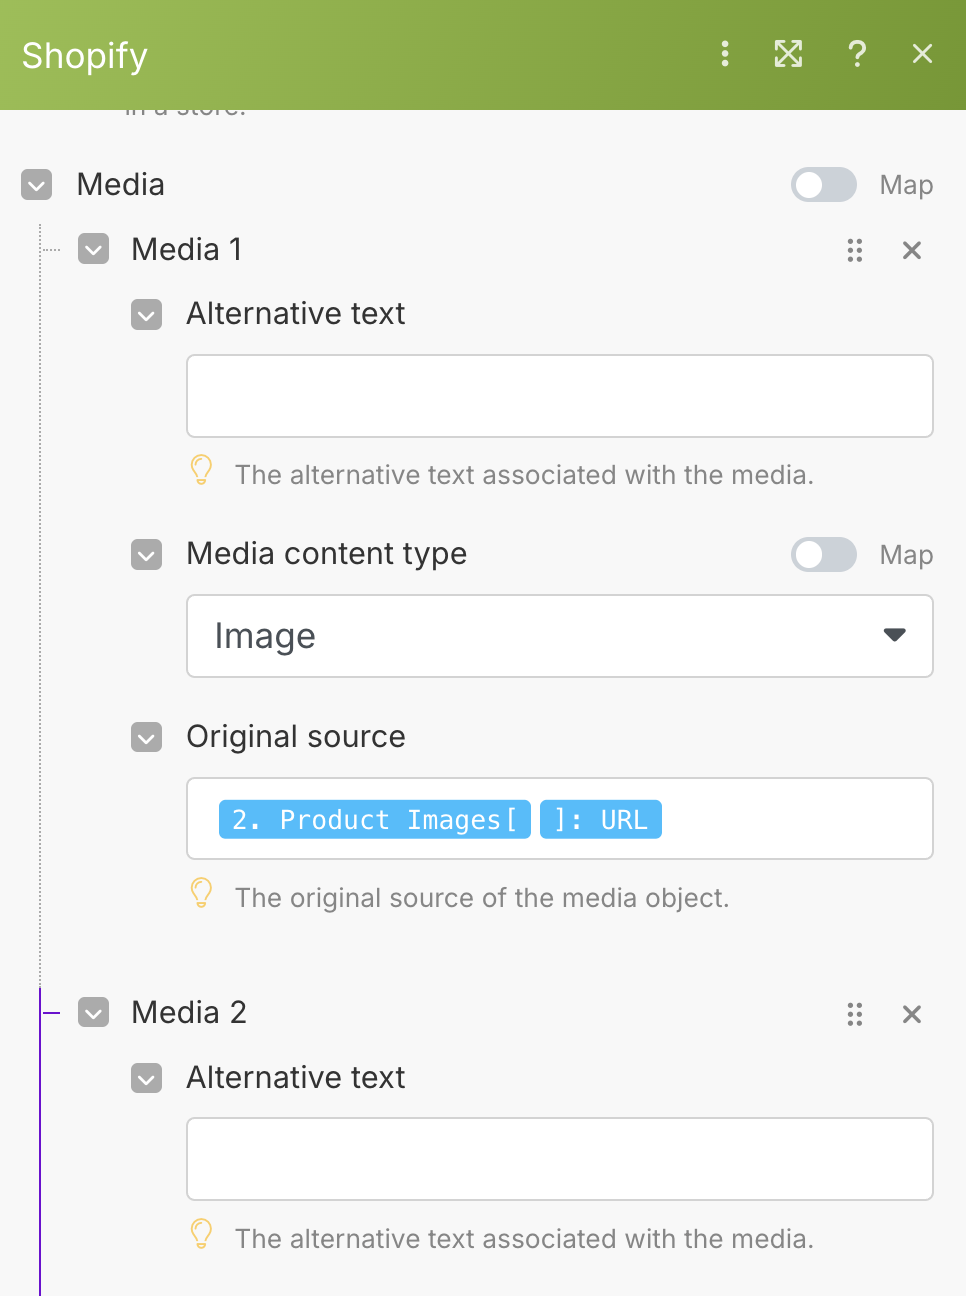This screenshot has height=1296, width=966.
Task: Open the Shopify module help icon
Action: pyautogui.click(x=857, y=54)
